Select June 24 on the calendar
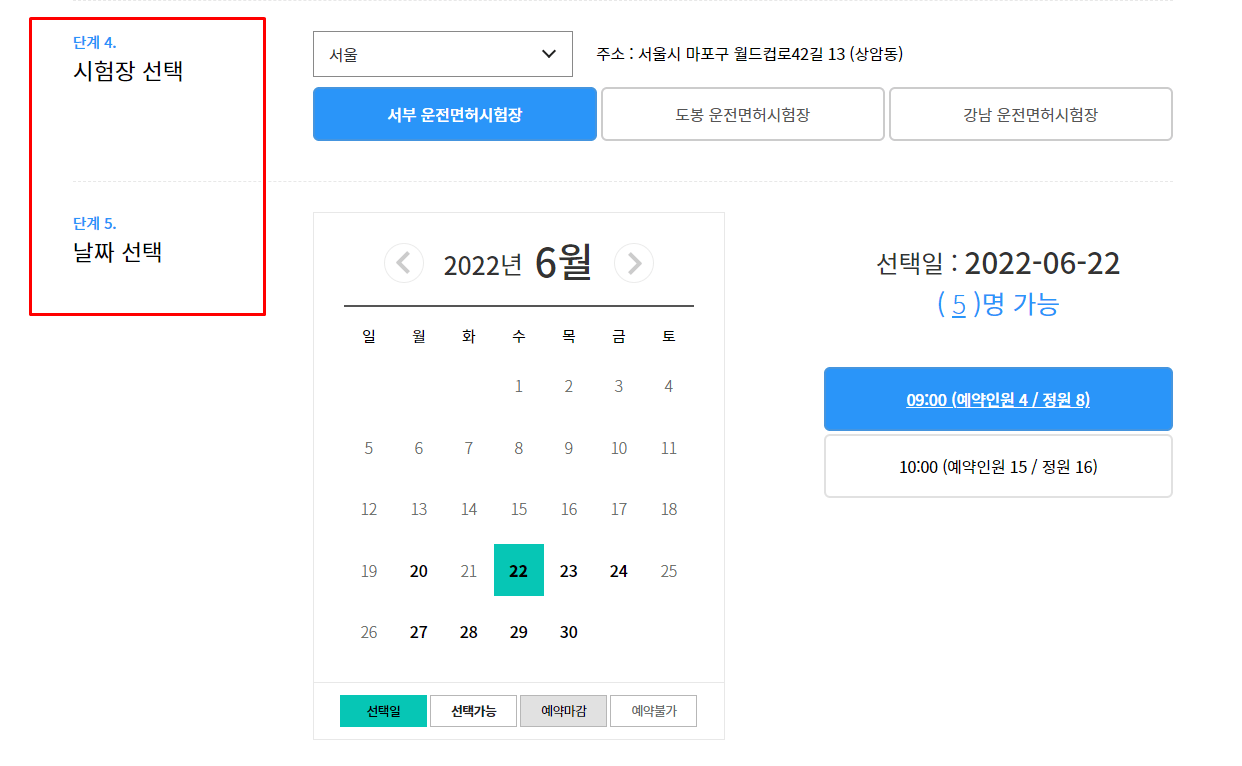The image size is (1242, 766). [x=618, y=570]
